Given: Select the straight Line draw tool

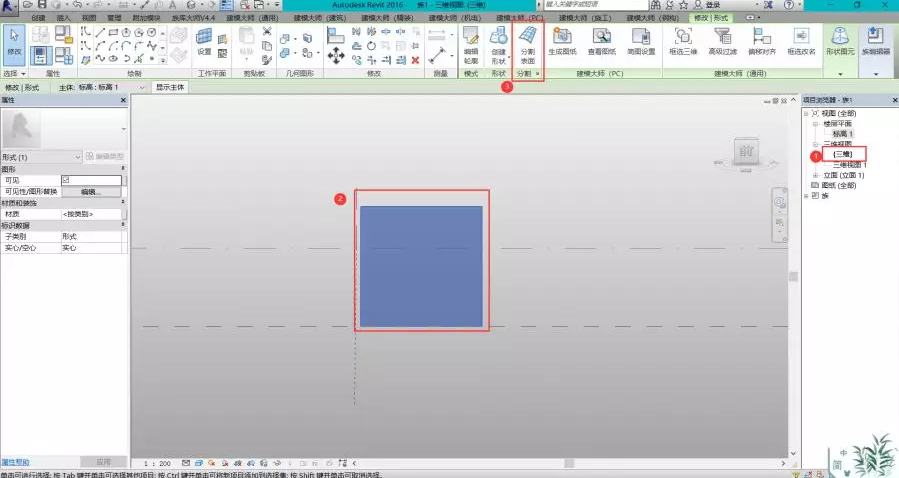Looking at the screenshot, I should (100, 32).
